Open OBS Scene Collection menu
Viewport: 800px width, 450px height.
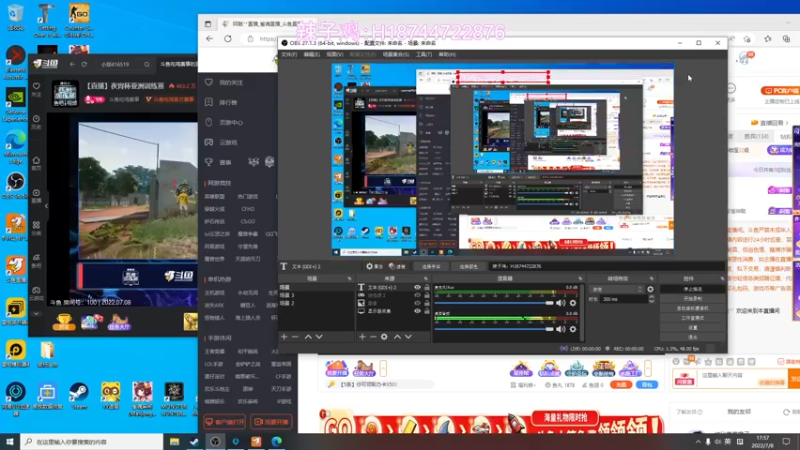[395, 55]
